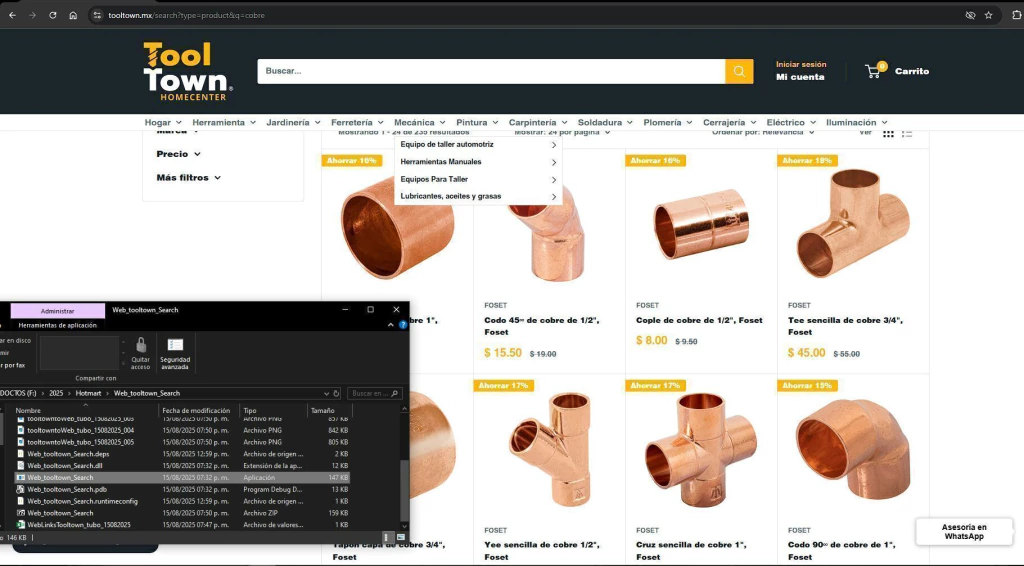Screen dimensions: 1024x566
Task: Open Tee sencilla de cobre 3/4" product
Action: click(845, 326)
